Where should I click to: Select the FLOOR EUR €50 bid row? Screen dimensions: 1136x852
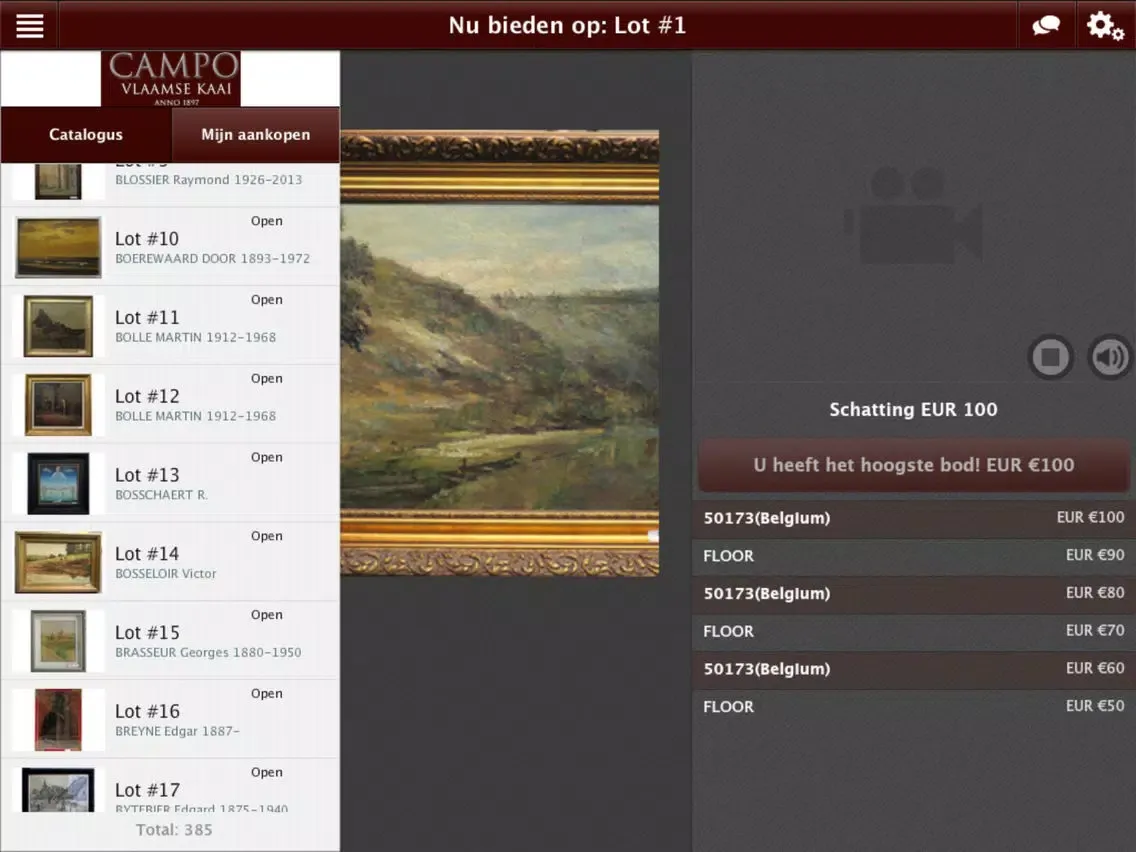(914, 706)
